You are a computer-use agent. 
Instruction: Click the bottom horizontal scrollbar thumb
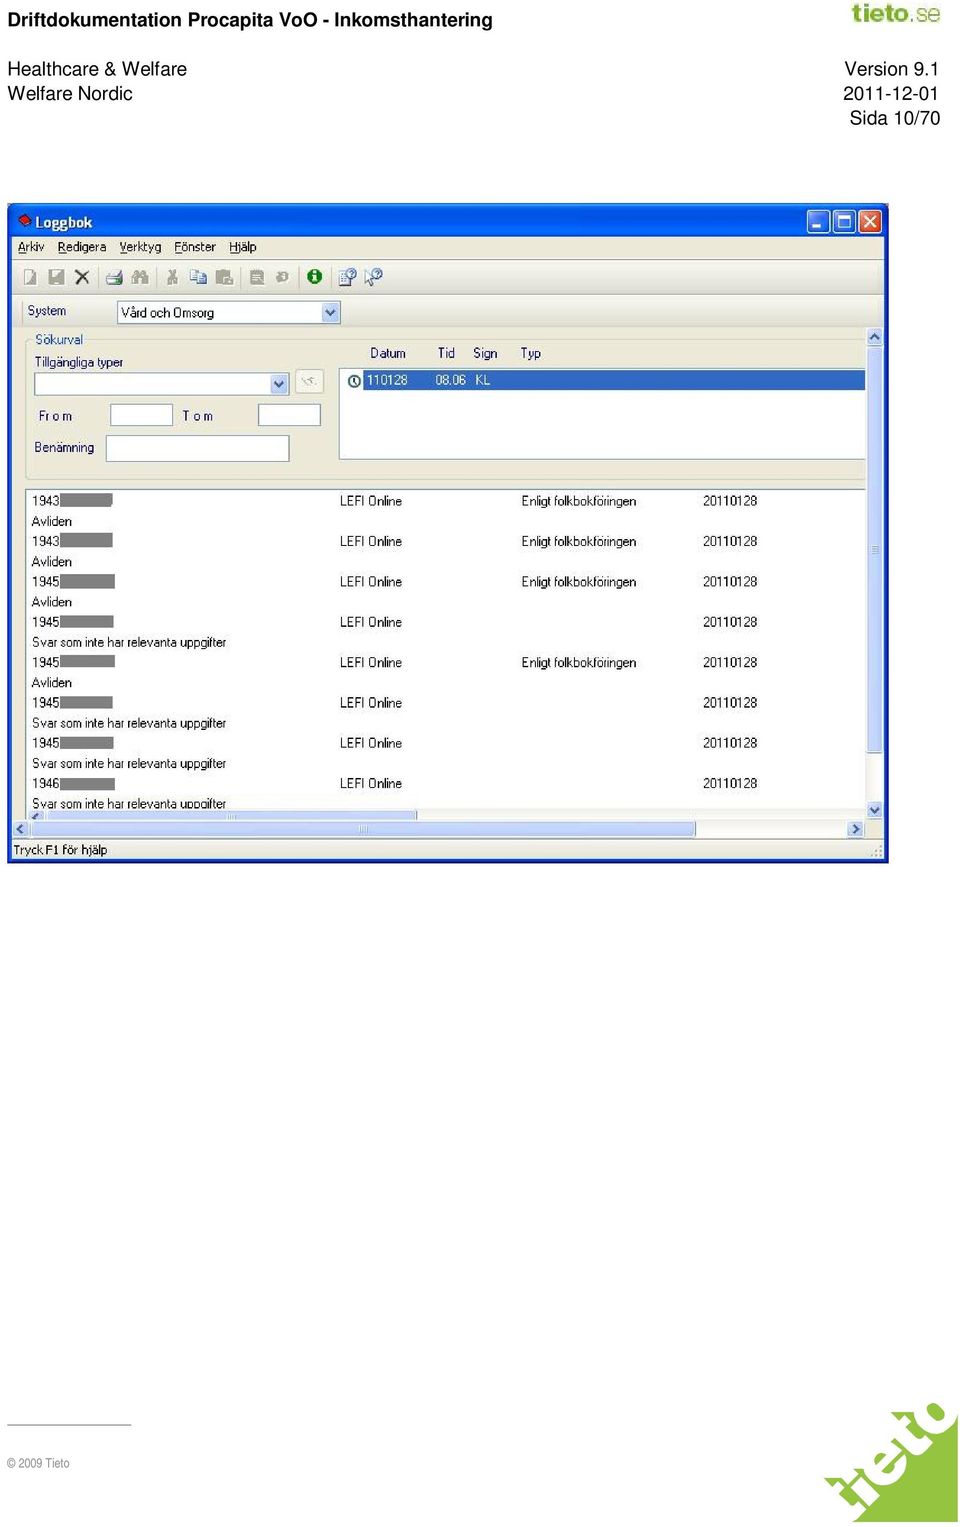point(363,829)
